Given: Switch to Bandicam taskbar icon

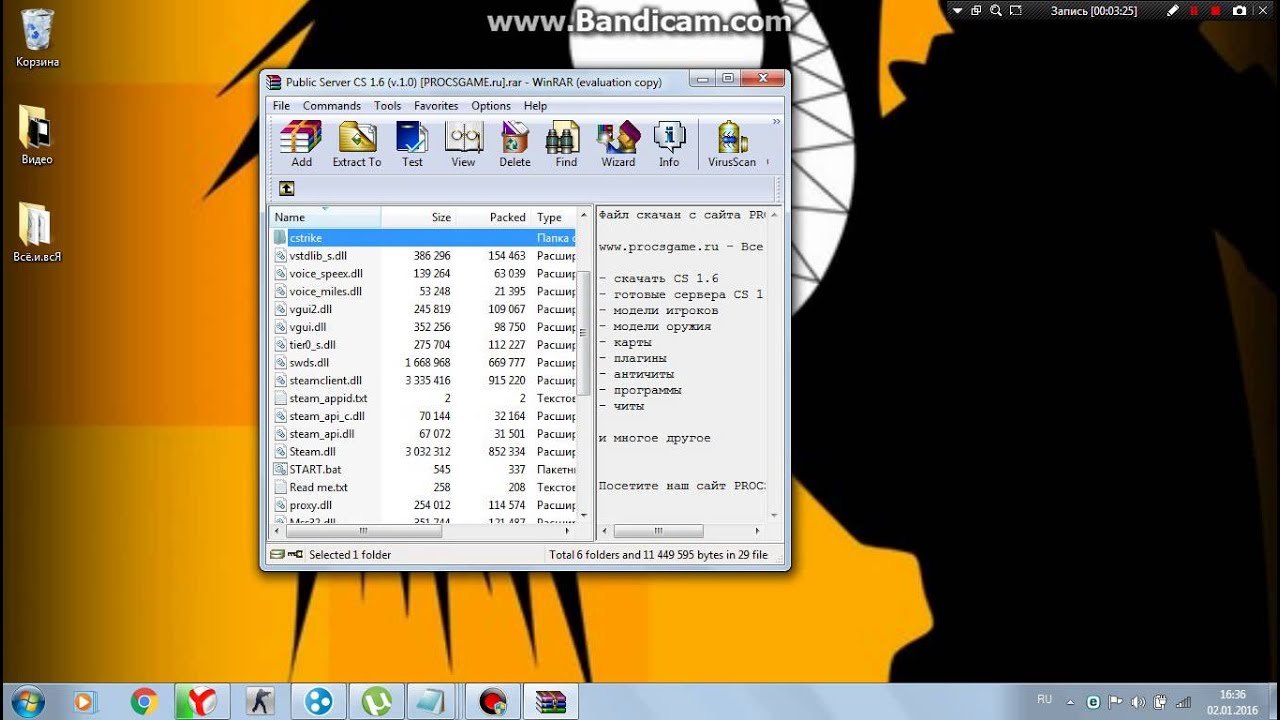Looking at the screenshot, I should point(492,702).
